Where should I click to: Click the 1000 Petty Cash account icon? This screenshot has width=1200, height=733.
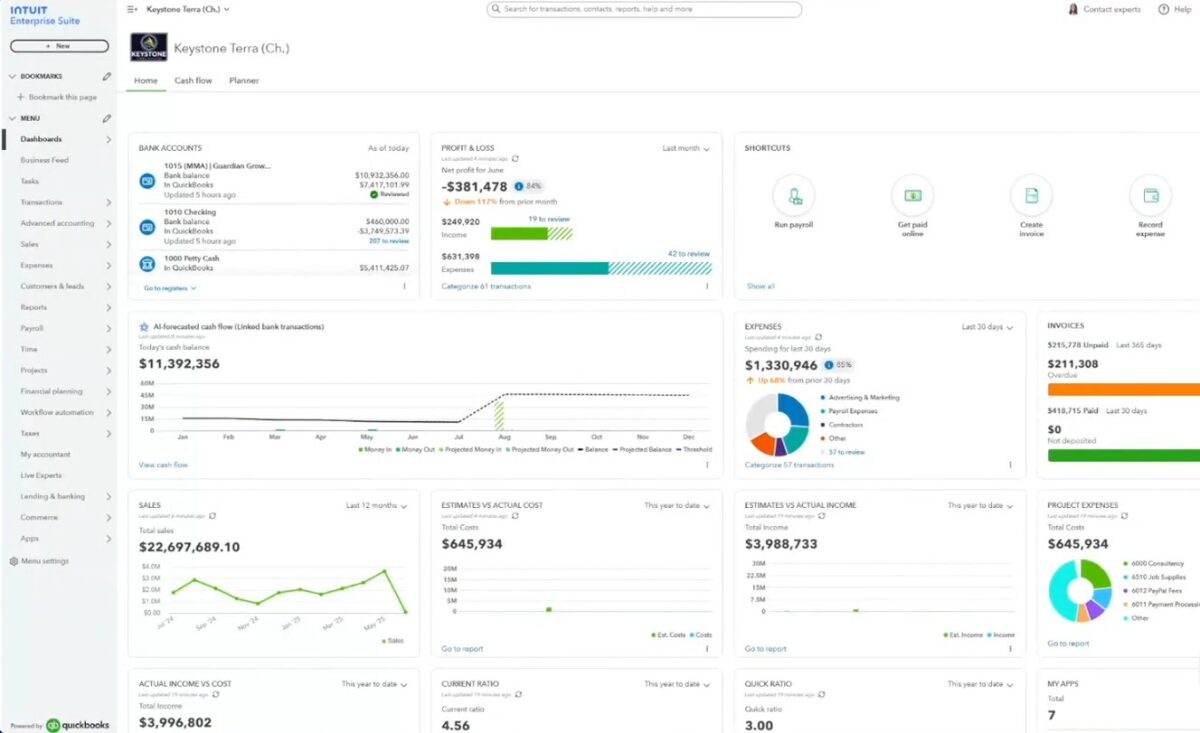pos(147,264)
